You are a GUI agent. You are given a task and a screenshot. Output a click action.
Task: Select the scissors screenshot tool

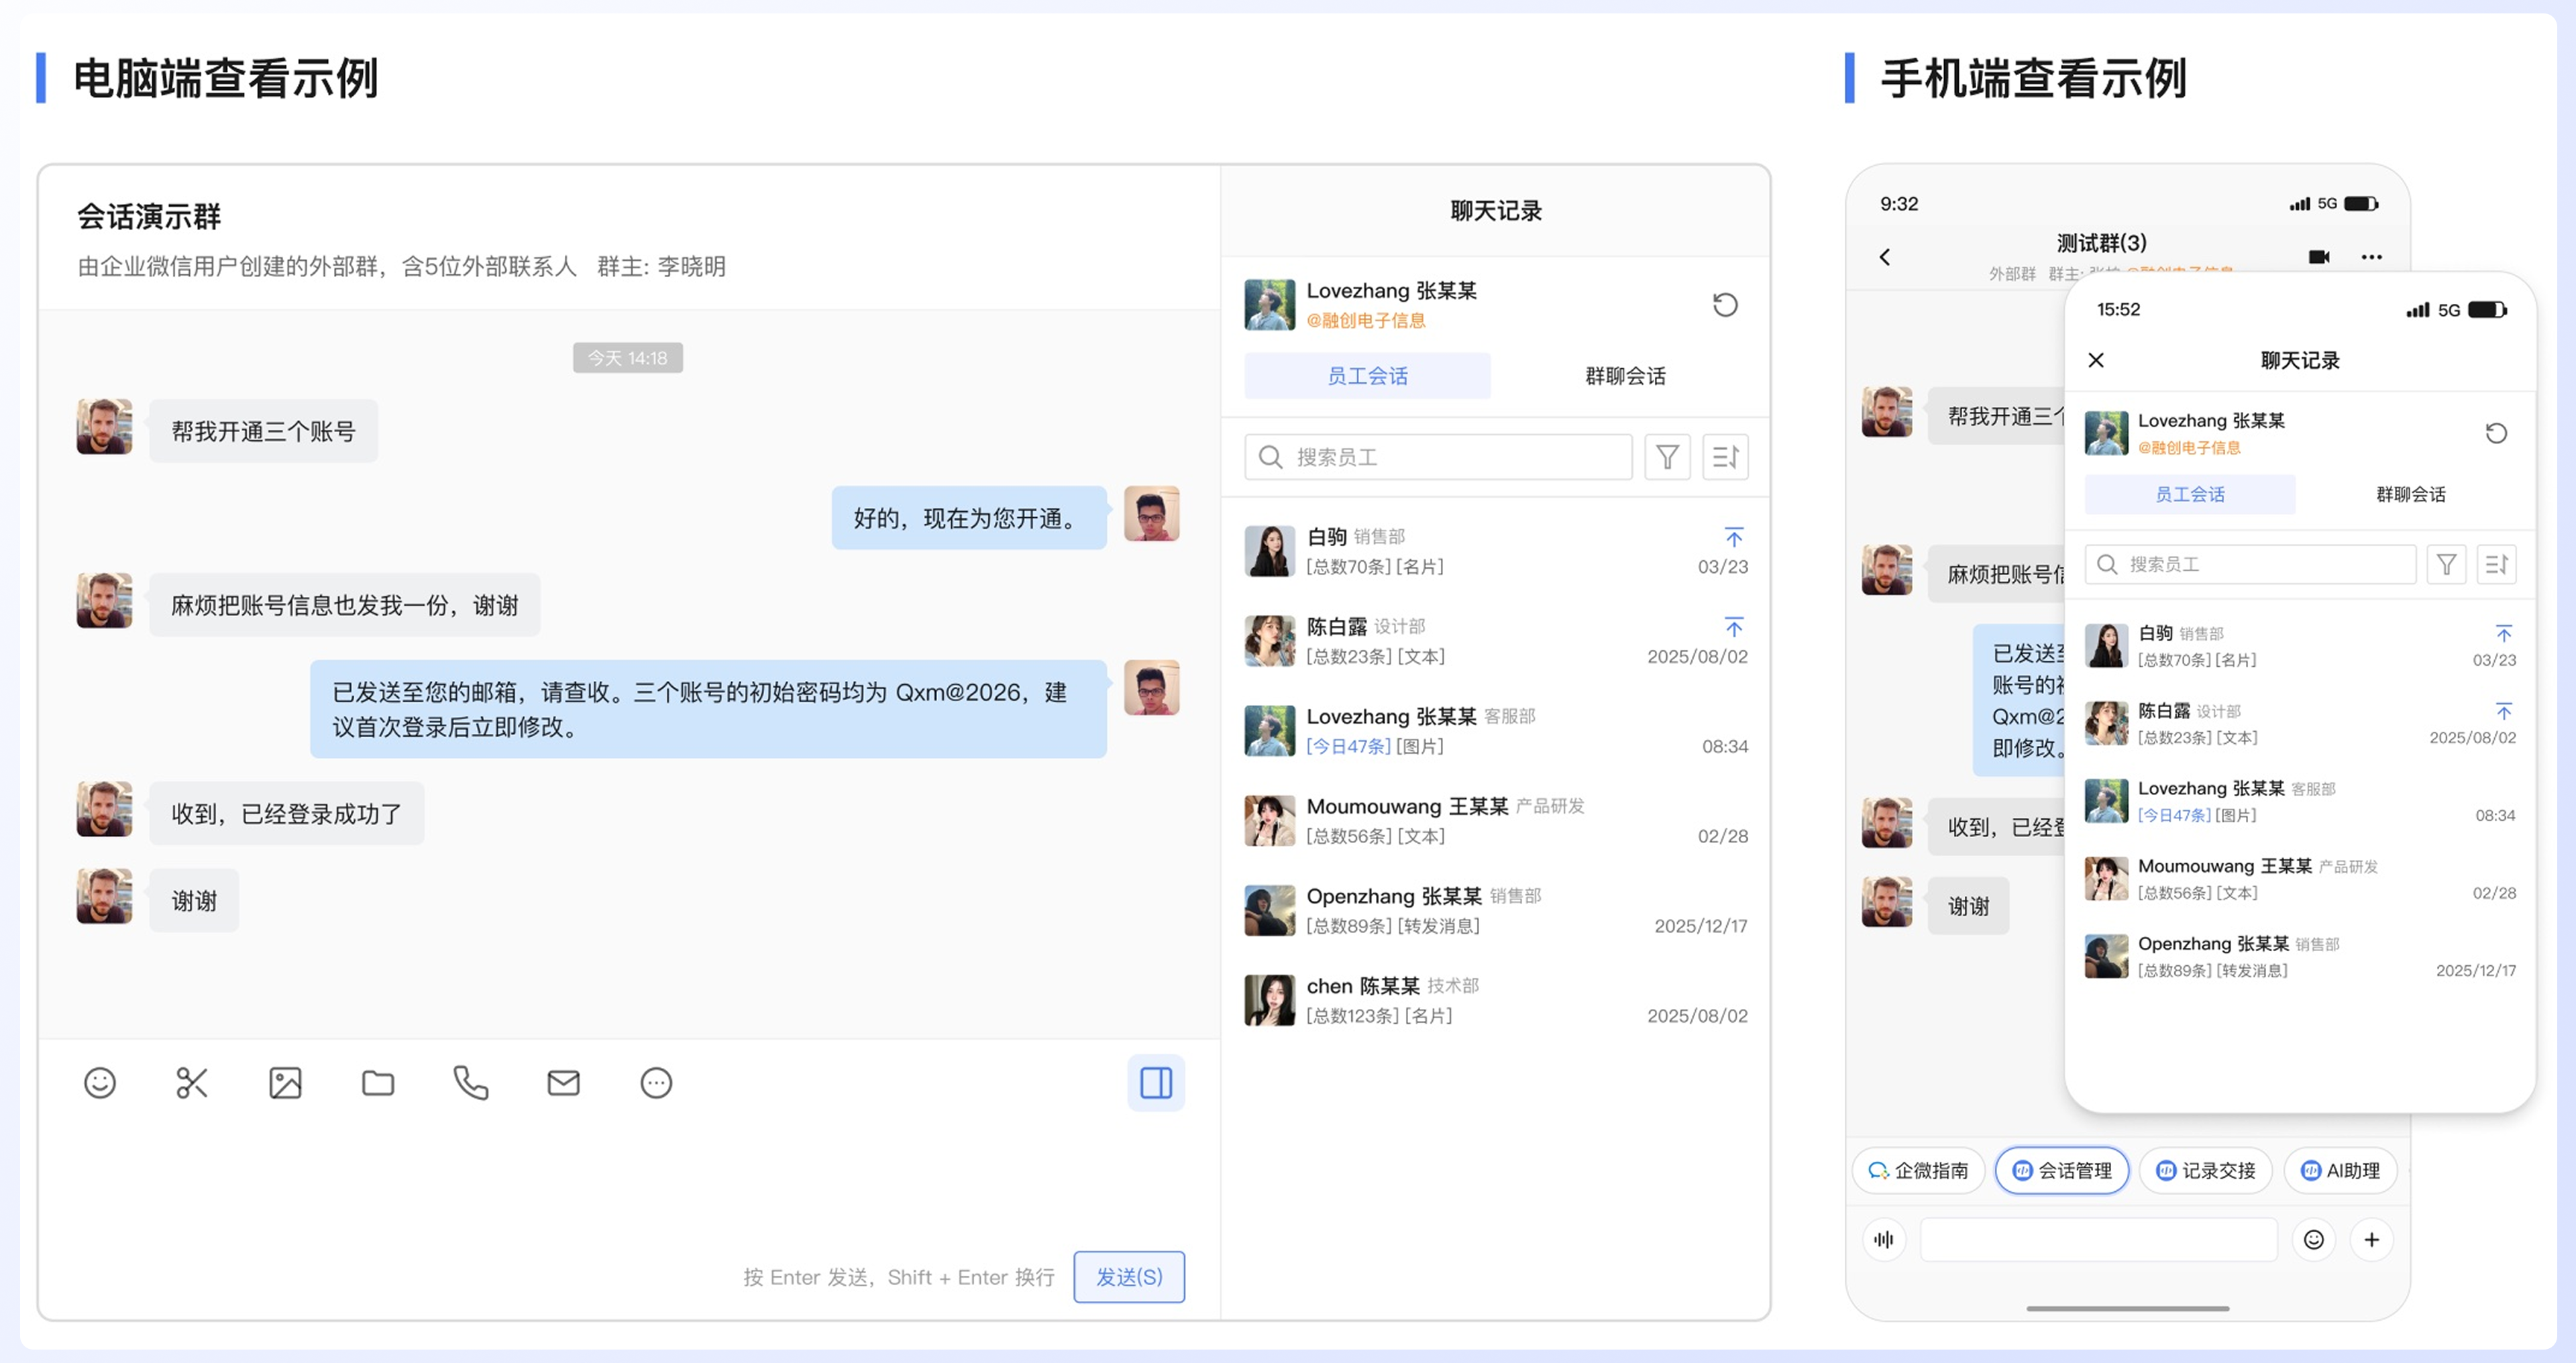[192, 1083]
